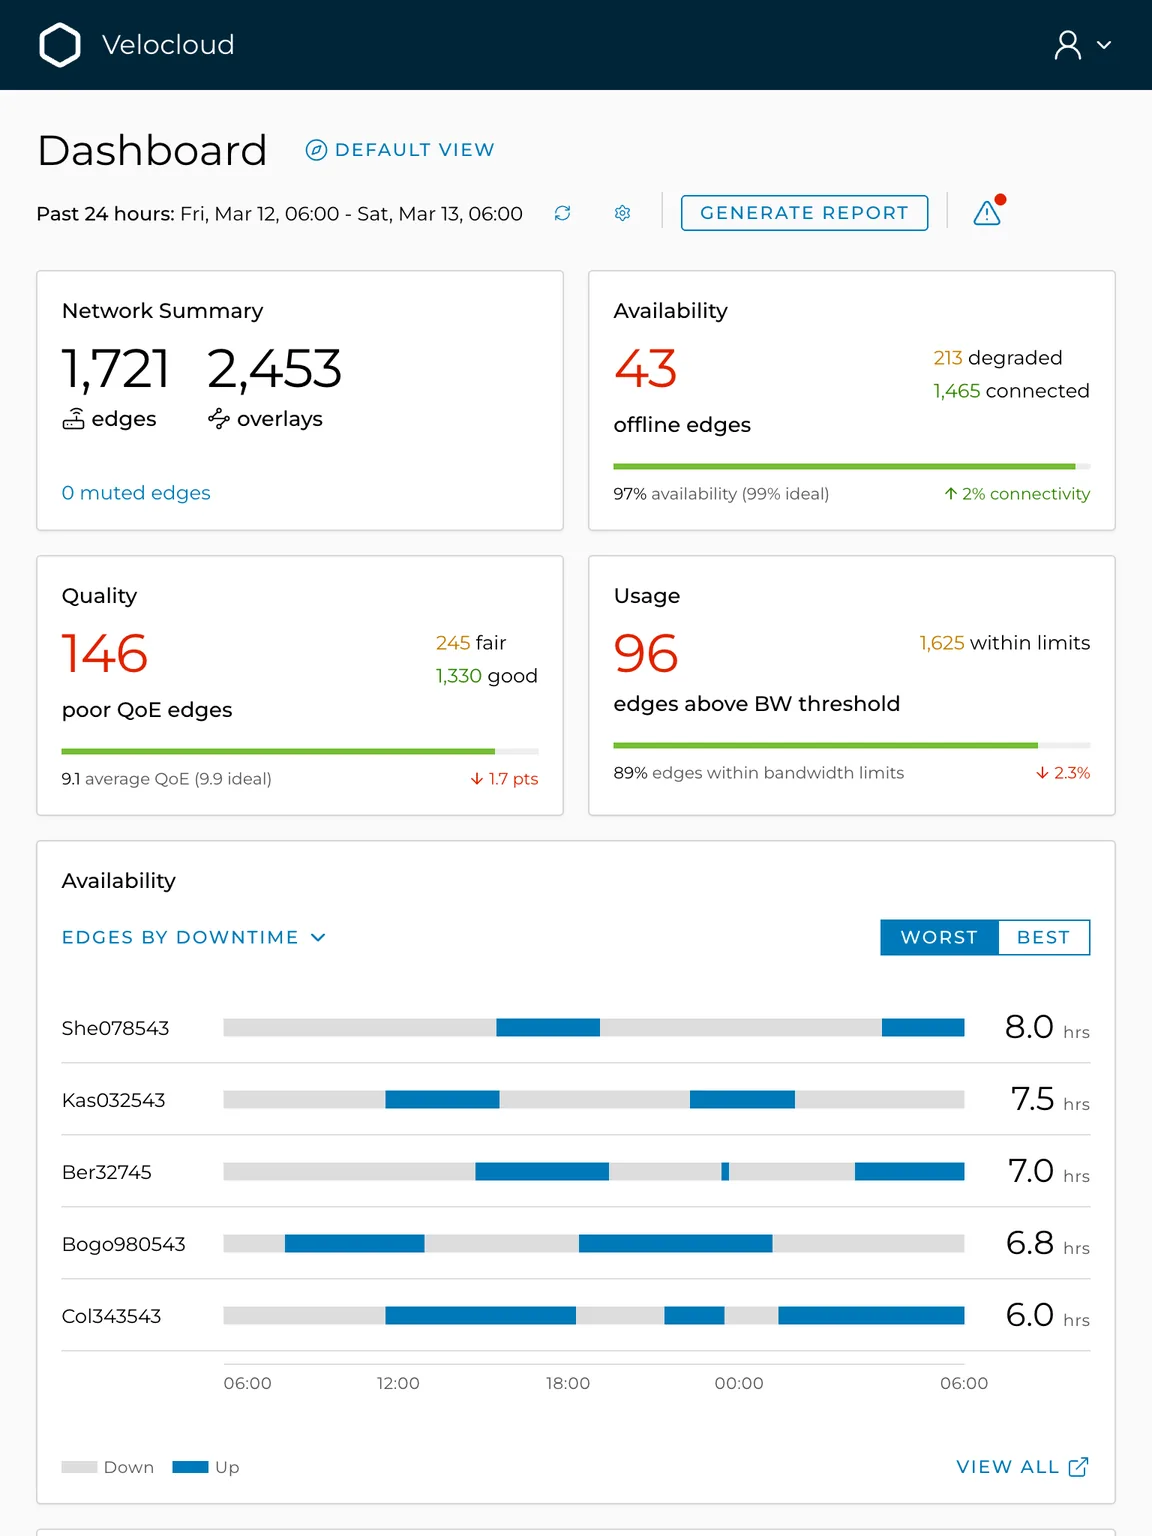The height and width of the screenshot is (1536, 1152).
Task: Click the 96 edges above BW threshold
Action: [646, 654]
